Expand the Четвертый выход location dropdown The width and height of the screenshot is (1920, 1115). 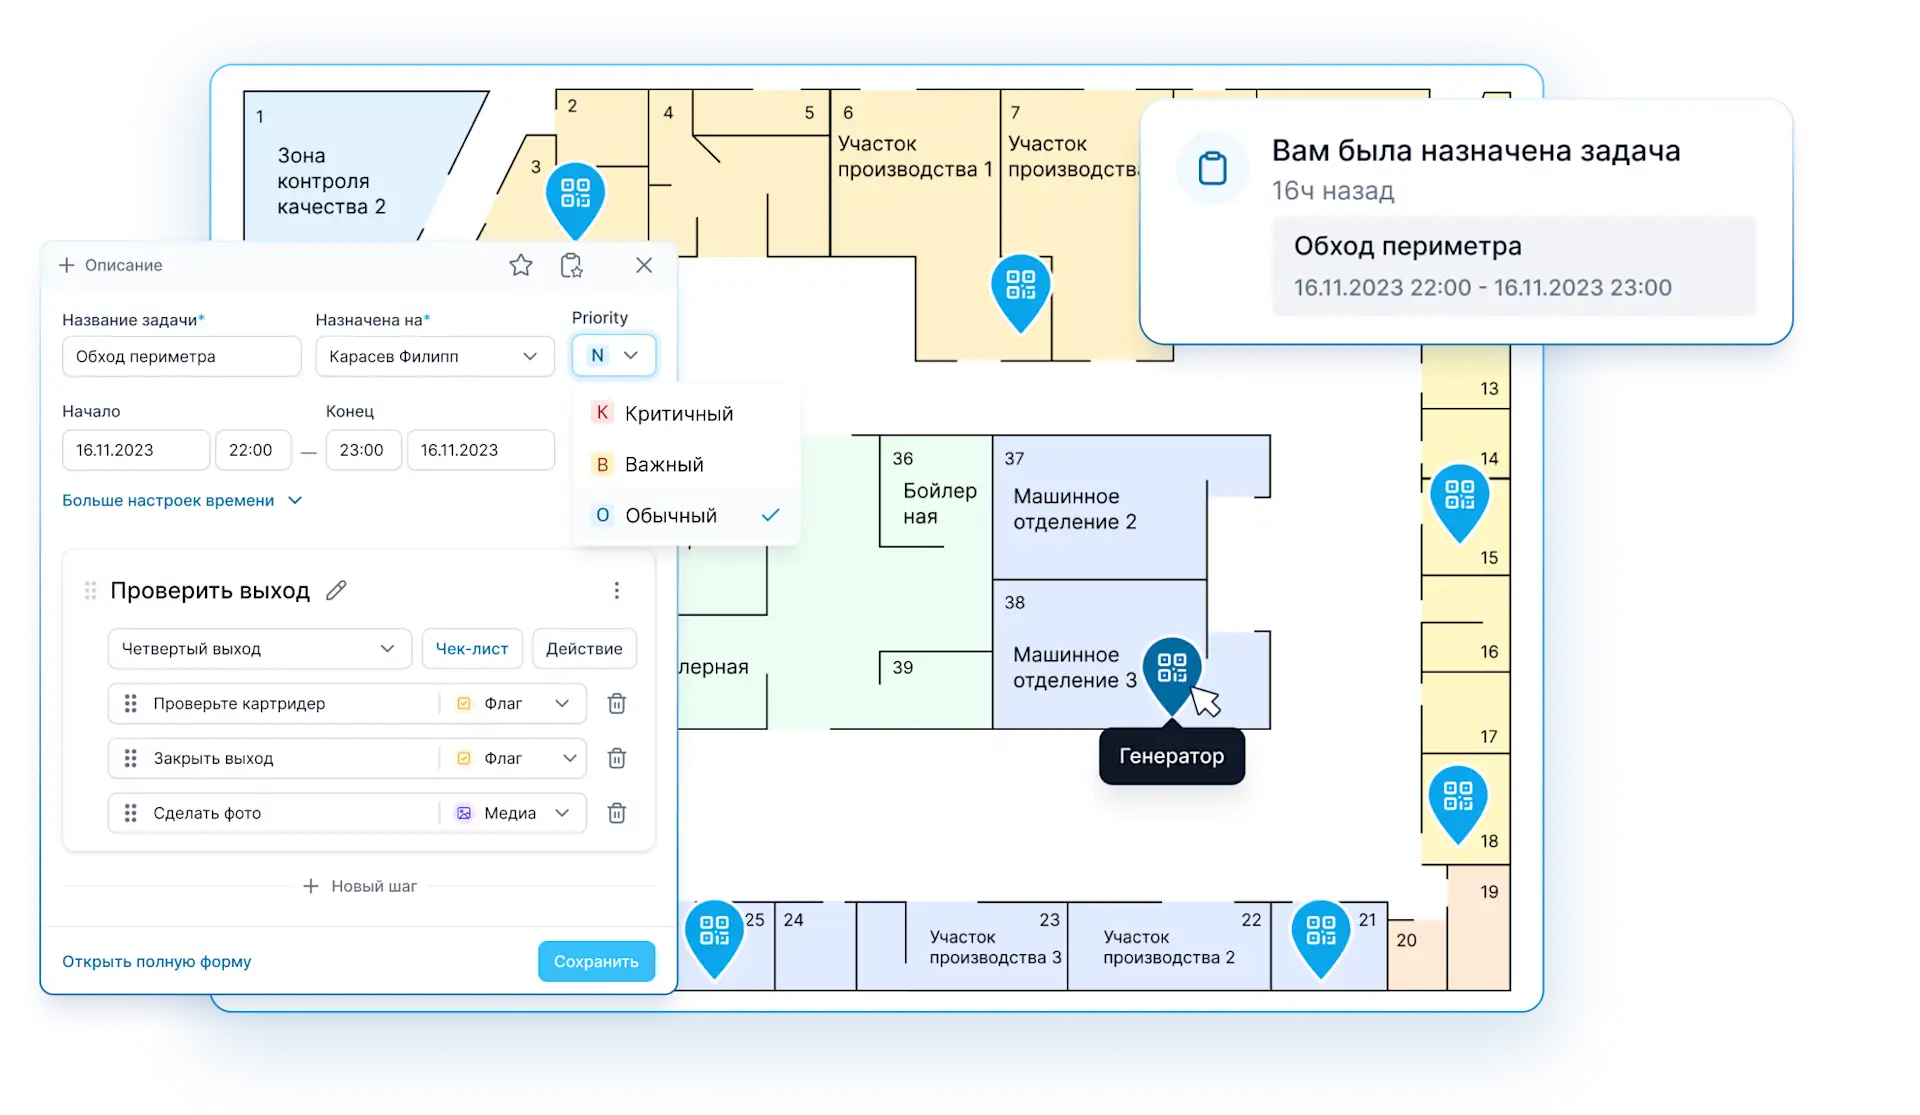point(259,649)
